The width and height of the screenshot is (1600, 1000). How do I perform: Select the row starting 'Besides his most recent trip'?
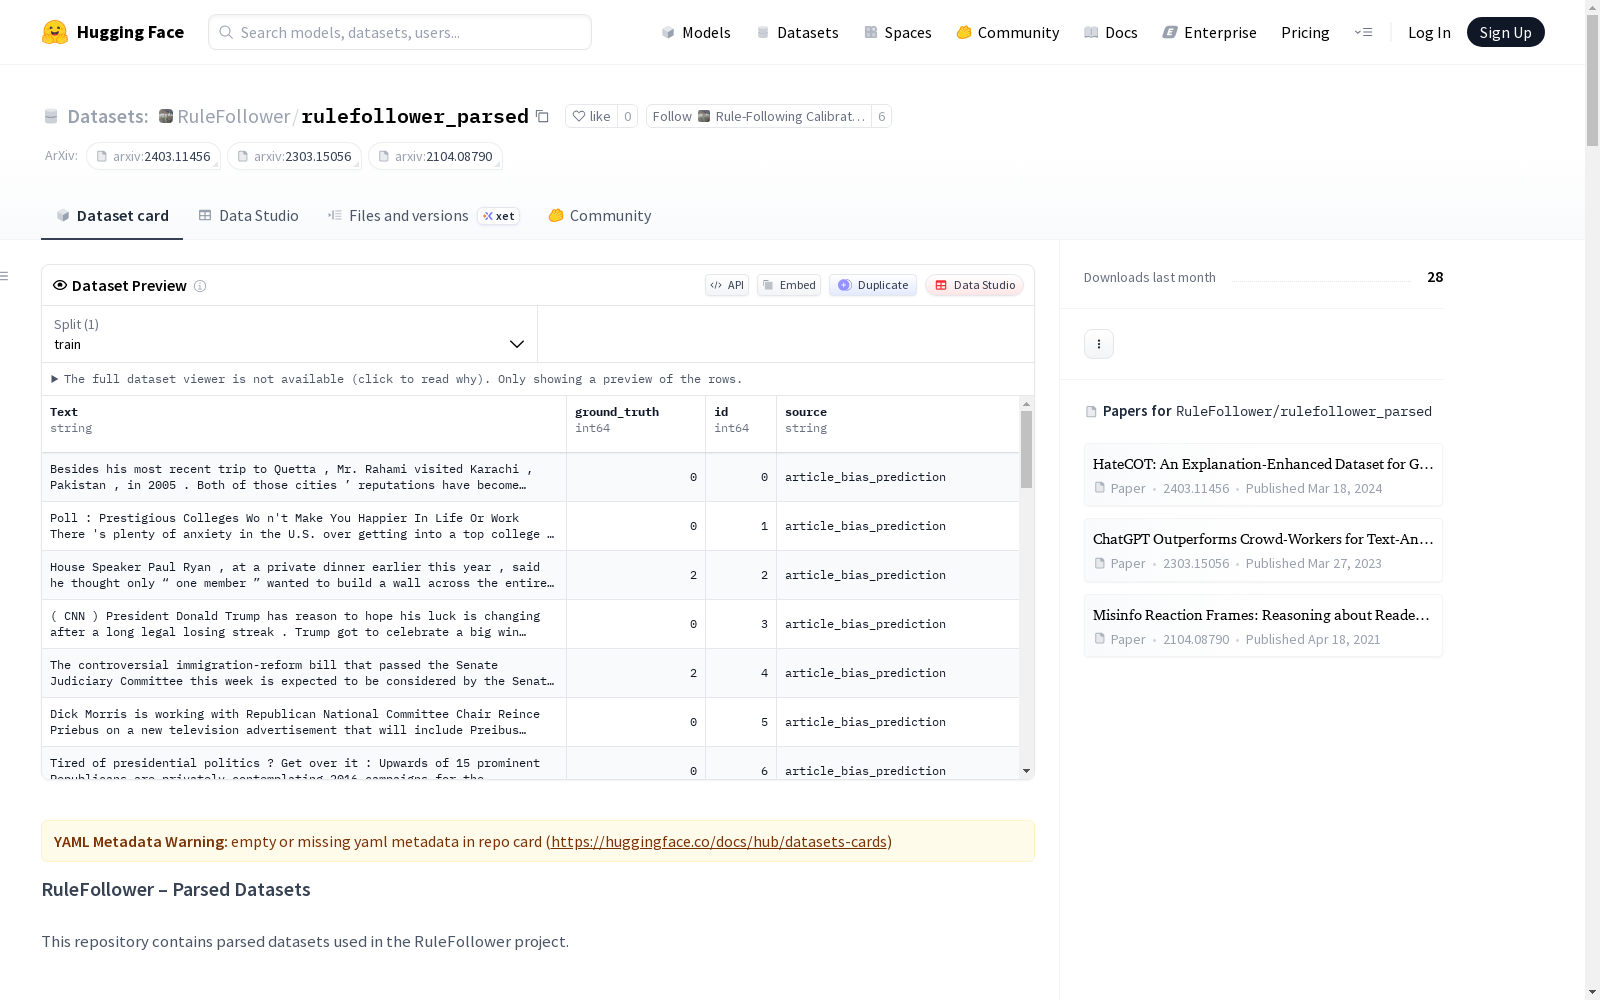pyautogui.click(x=531, y=477)
